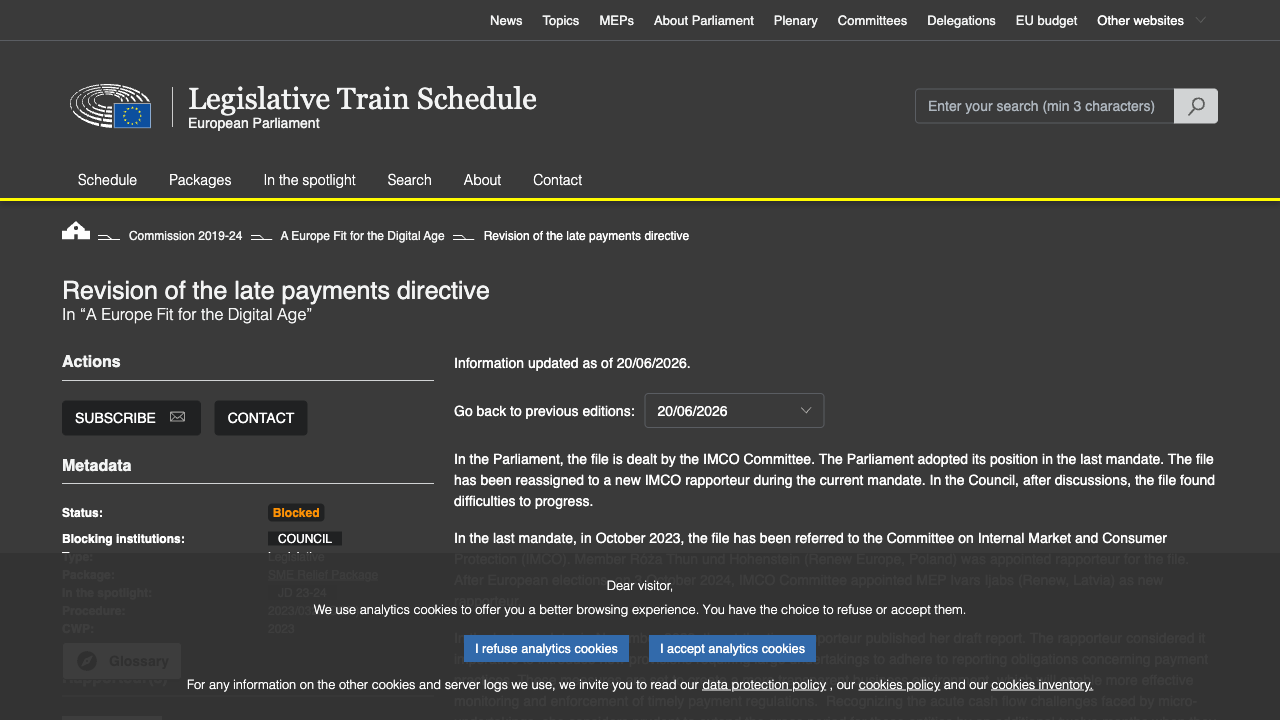Open Topics in top bar
1280x720 pixels.
click(x=561, y=20)
